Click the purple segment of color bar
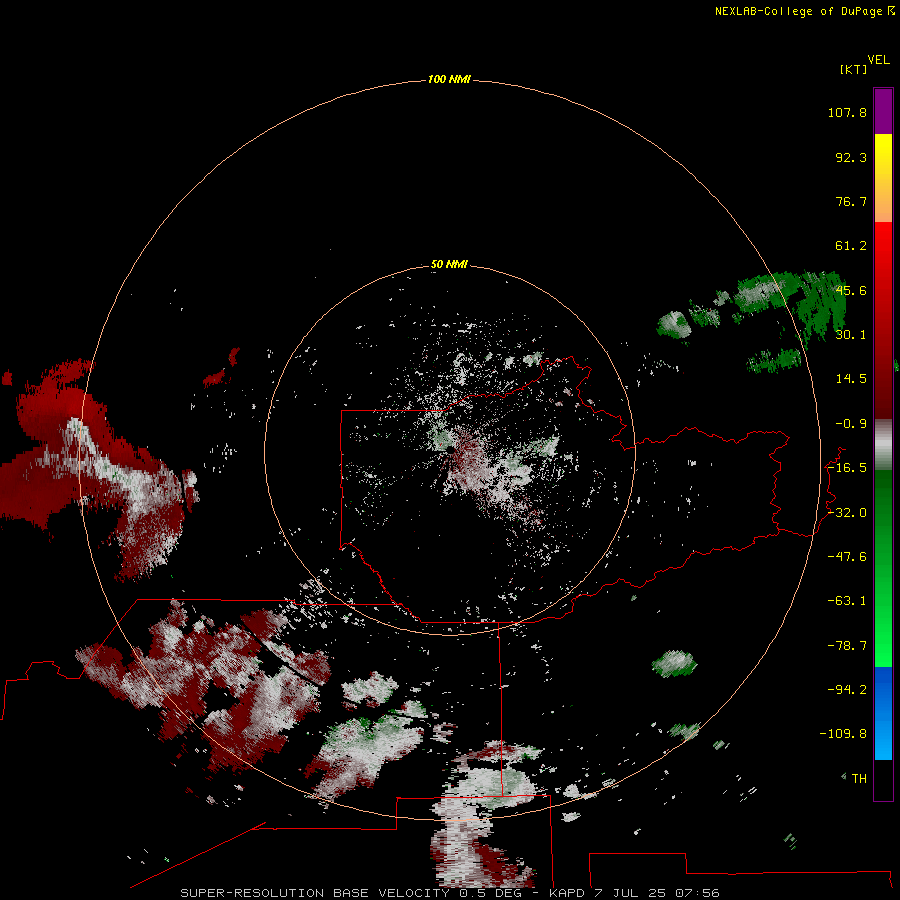Viewport: 900px width, 900px height. [883, 111]
